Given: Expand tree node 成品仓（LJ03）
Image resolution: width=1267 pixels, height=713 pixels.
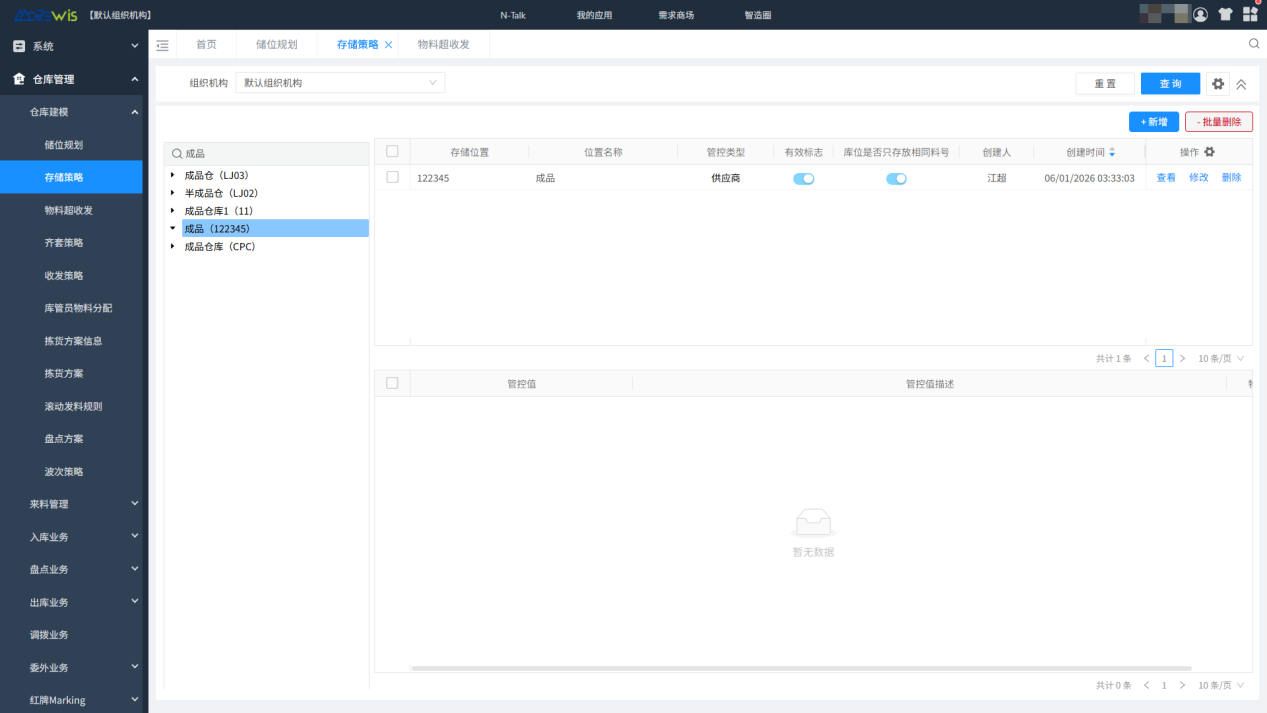Looking at the screenshot, I should [x=173, y=176].
